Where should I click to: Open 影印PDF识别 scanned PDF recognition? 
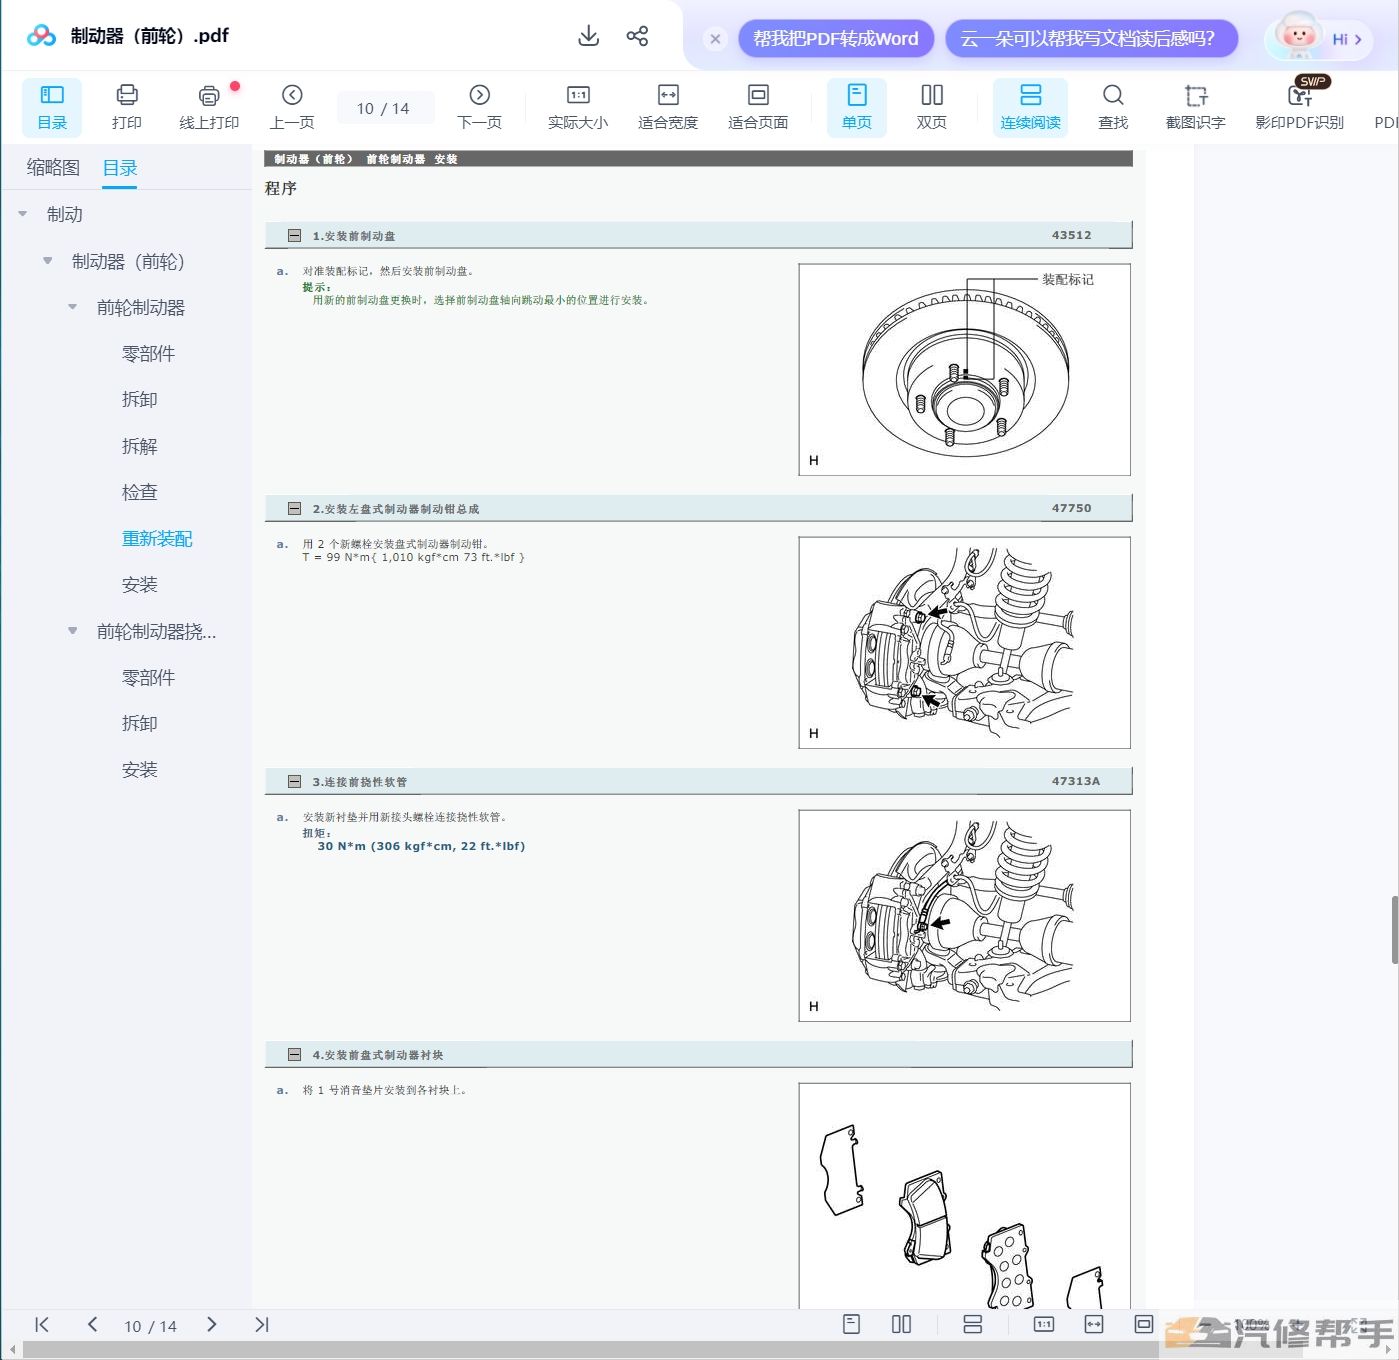(x=1299, y=107)
